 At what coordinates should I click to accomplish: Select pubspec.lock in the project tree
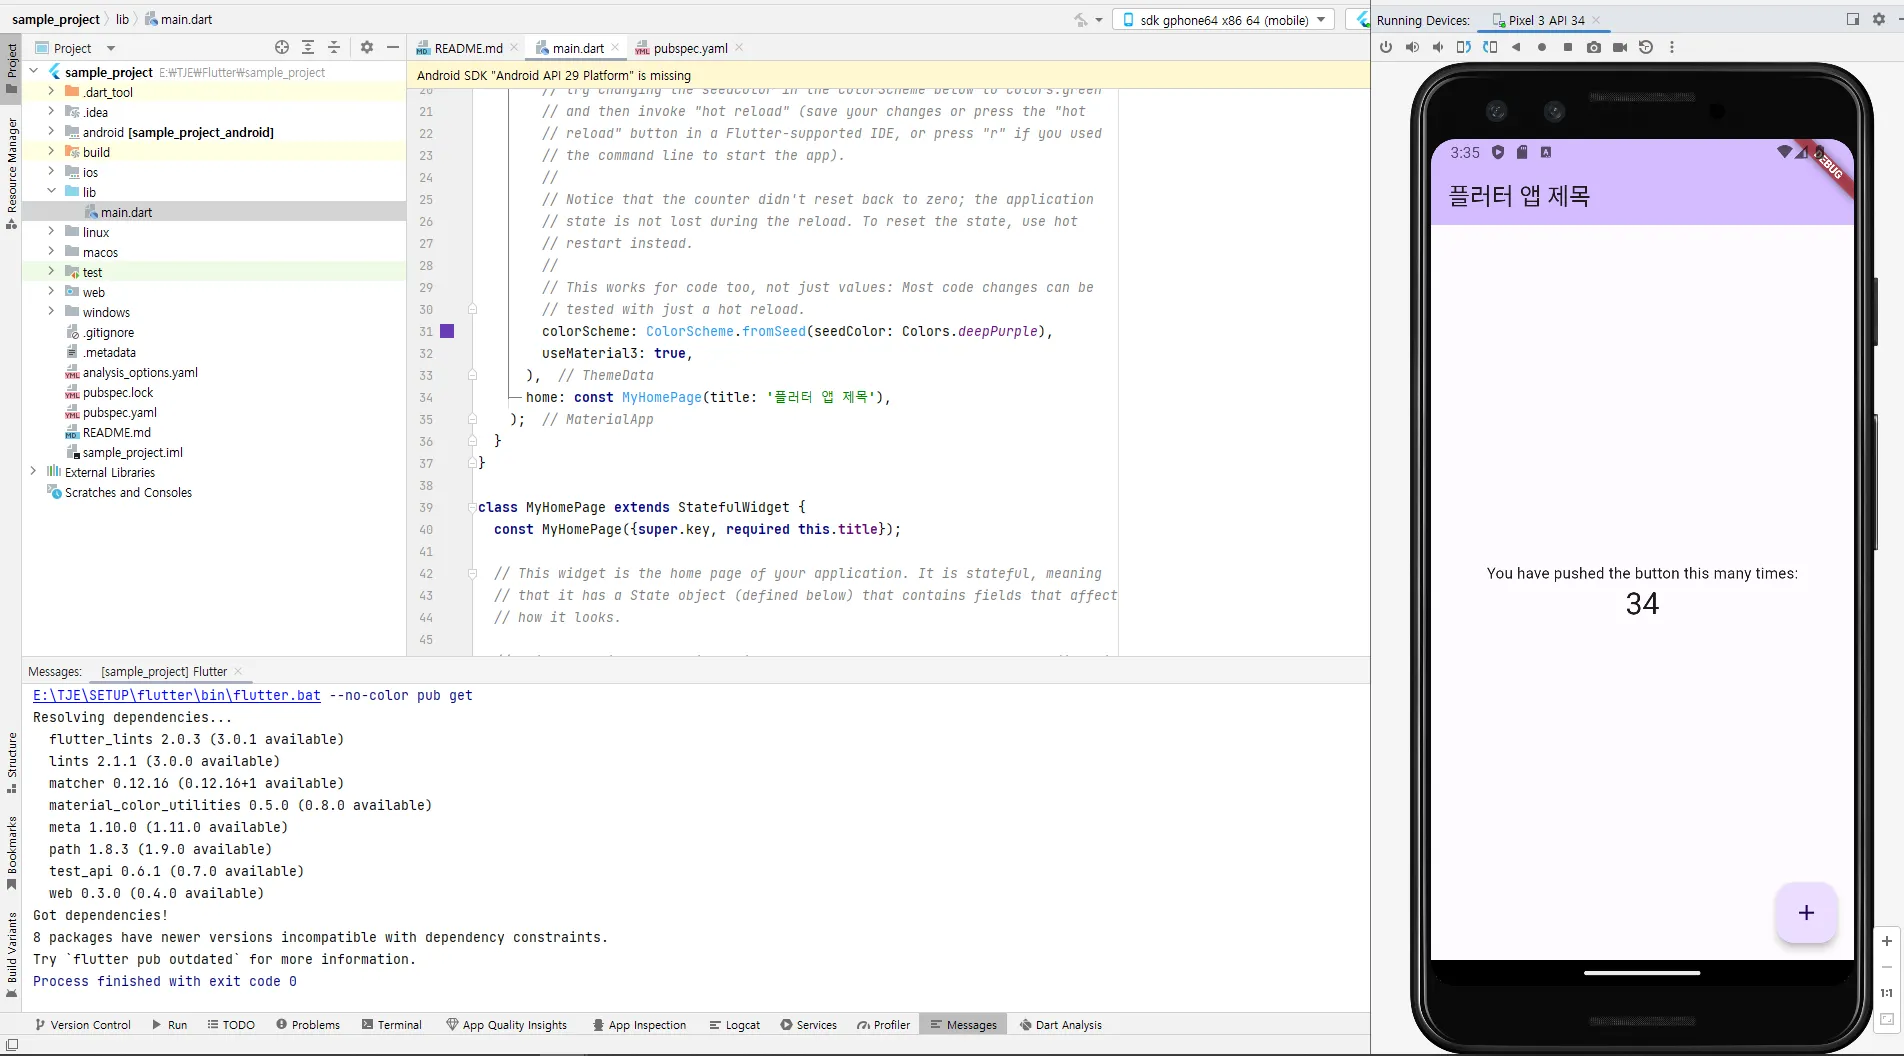(x=118, y=393)
